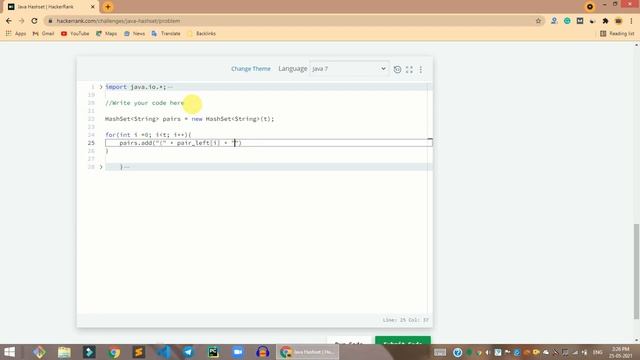
Task: Launch Google Chrome from the taskbar
Action: [x=114, y=352]
